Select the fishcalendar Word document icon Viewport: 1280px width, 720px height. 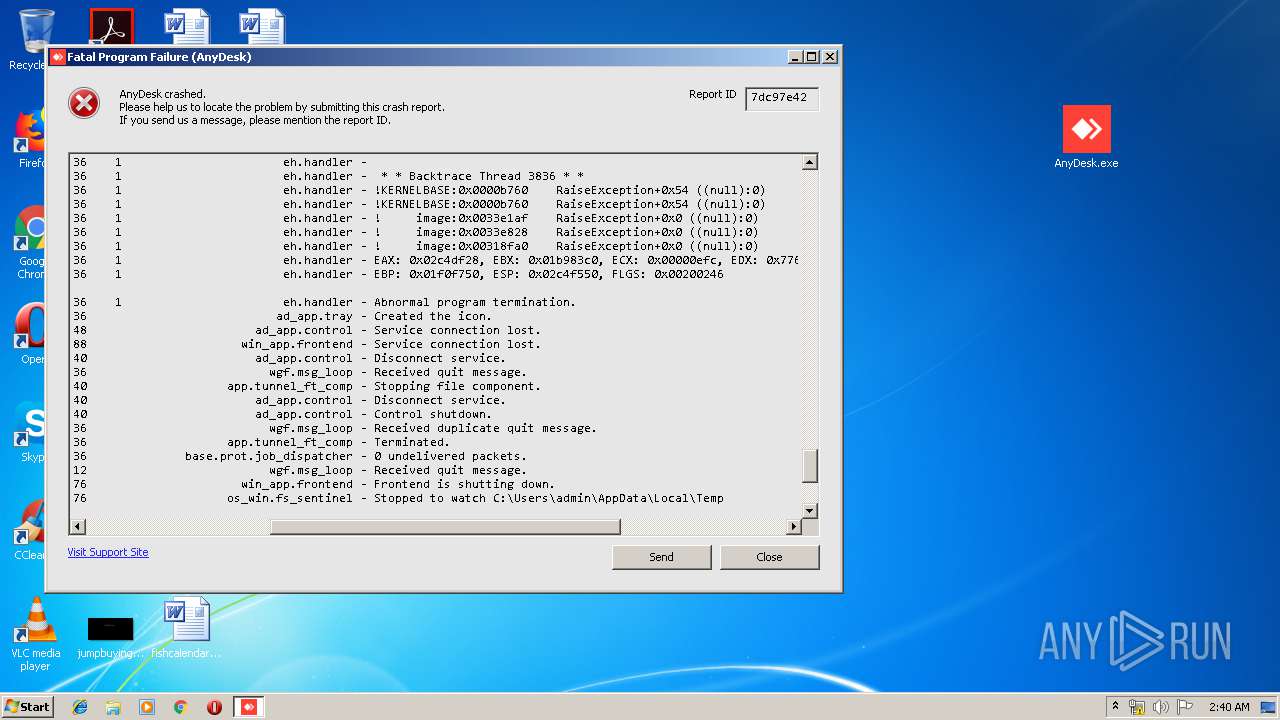click(186, 628)
